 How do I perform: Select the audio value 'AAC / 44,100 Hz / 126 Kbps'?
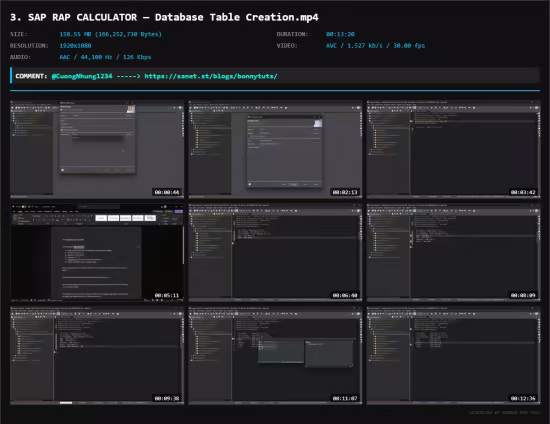(x=105, y=57)
